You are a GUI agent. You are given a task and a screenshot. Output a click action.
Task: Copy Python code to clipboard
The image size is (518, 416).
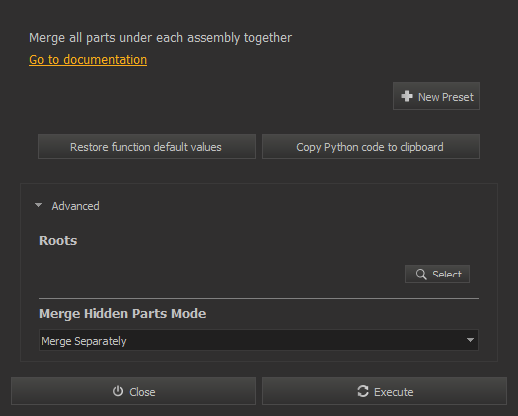click(371, 147)
